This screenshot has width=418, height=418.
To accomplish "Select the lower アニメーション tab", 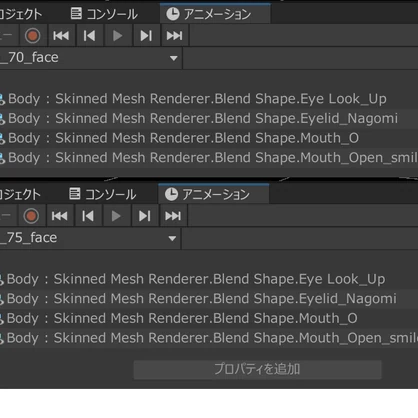I will (x=214, y=194).
